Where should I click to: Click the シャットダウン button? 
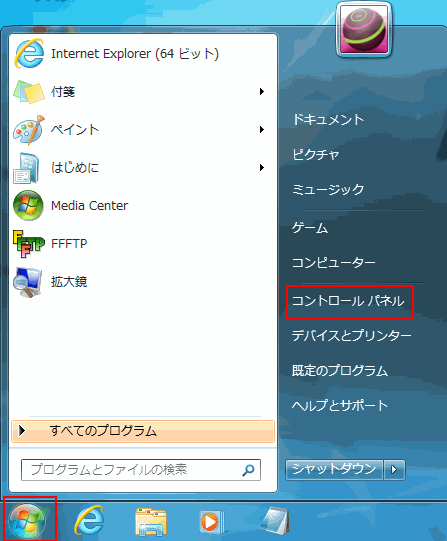334,470
